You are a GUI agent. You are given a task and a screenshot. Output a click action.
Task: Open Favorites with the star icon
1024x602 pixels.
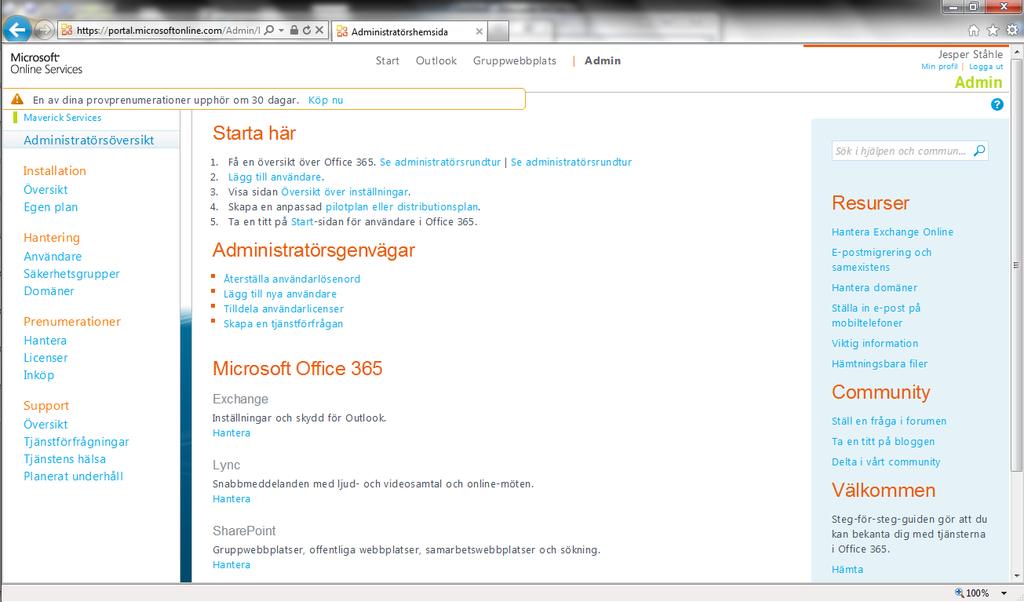coord(993,30)
